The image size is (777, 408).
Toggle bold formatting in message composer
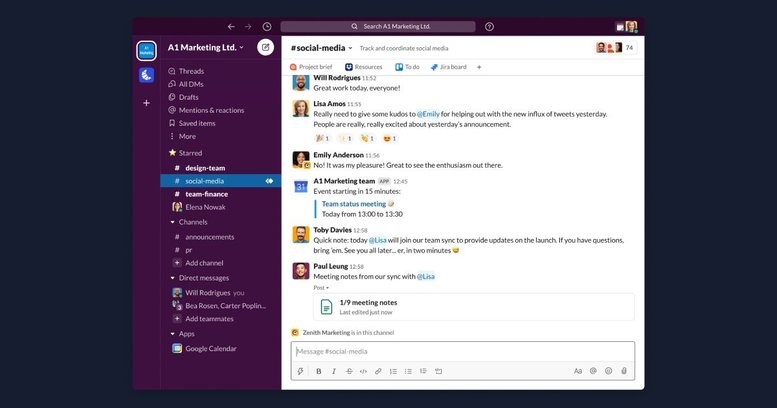(x=319, y=371)
